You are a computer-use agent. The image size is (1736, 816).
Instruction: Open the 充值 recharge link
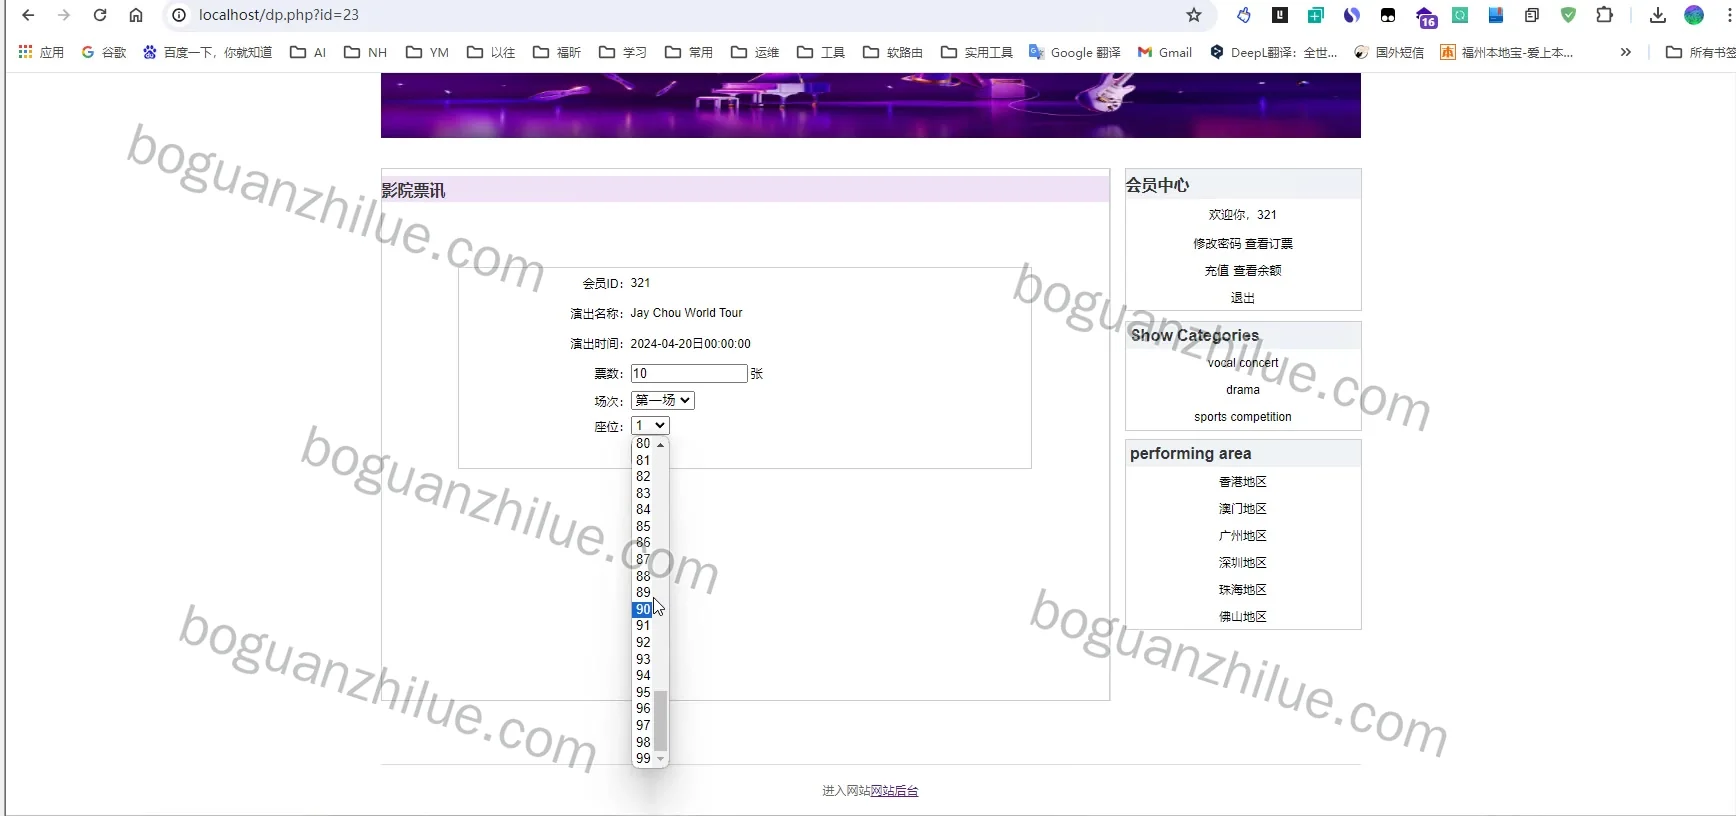(1217, 271)
